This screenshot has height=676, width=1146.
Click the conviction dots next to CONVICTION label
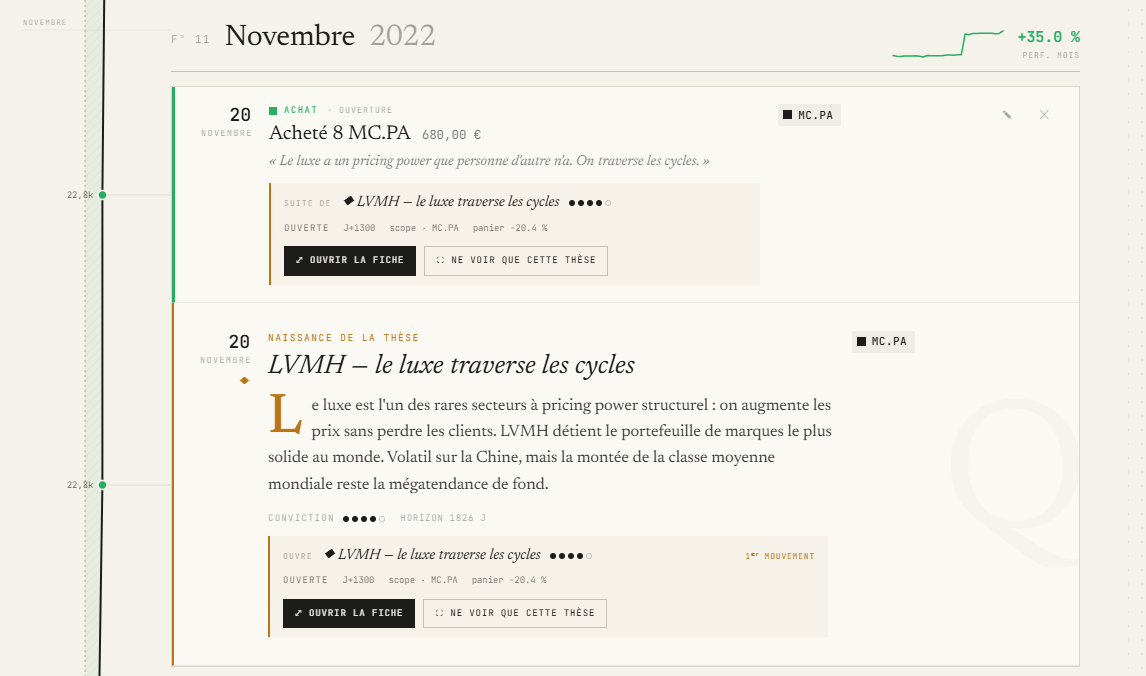[363, 519]
